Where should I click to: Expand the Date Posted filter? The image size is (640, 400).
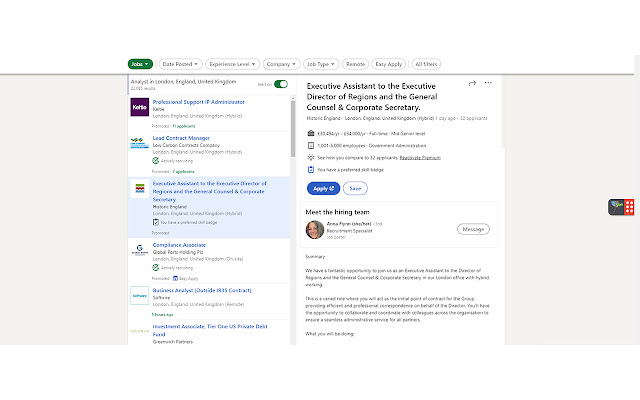pos(180,64)
